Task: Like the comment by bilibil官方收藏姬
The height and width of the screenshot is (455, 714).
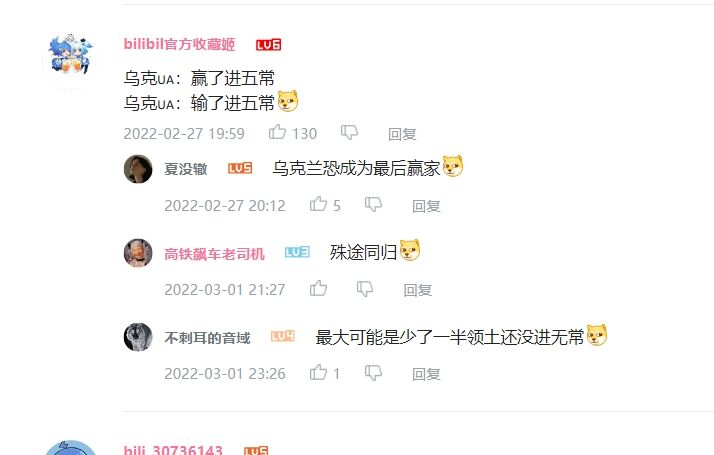Action: [277, 132]
